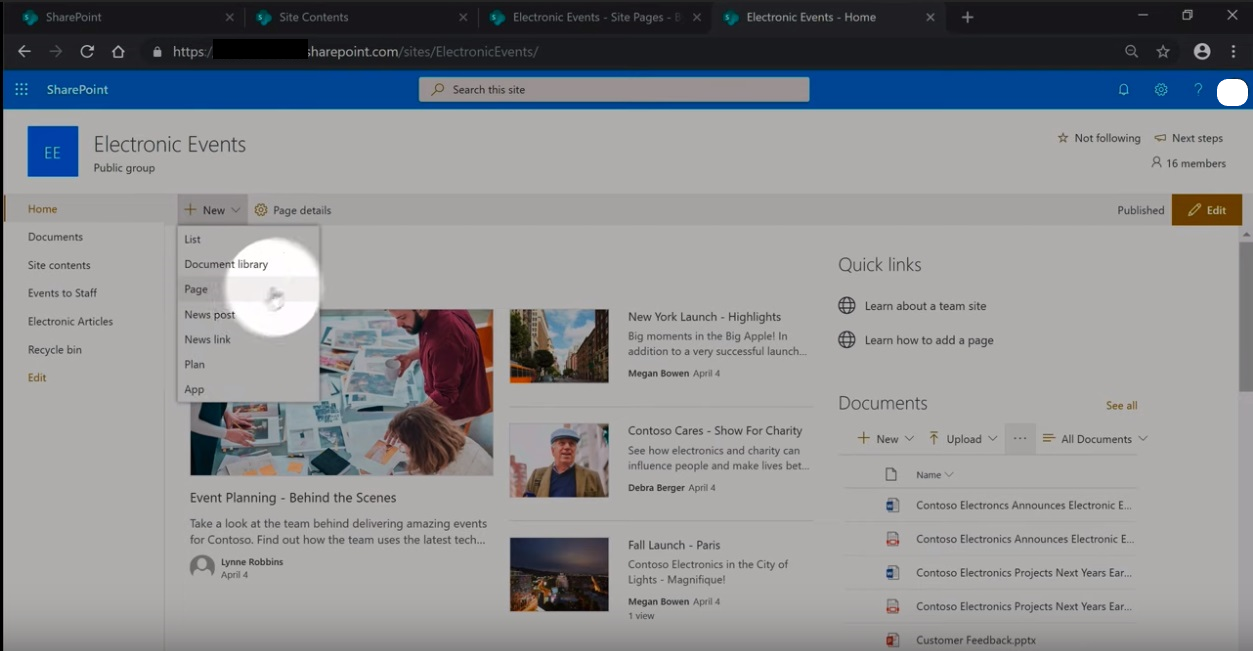The height and width of the screenshot is (651, 1253).
Task: Open Recycle bin in left navigation
Action: (x=55, y=350)
